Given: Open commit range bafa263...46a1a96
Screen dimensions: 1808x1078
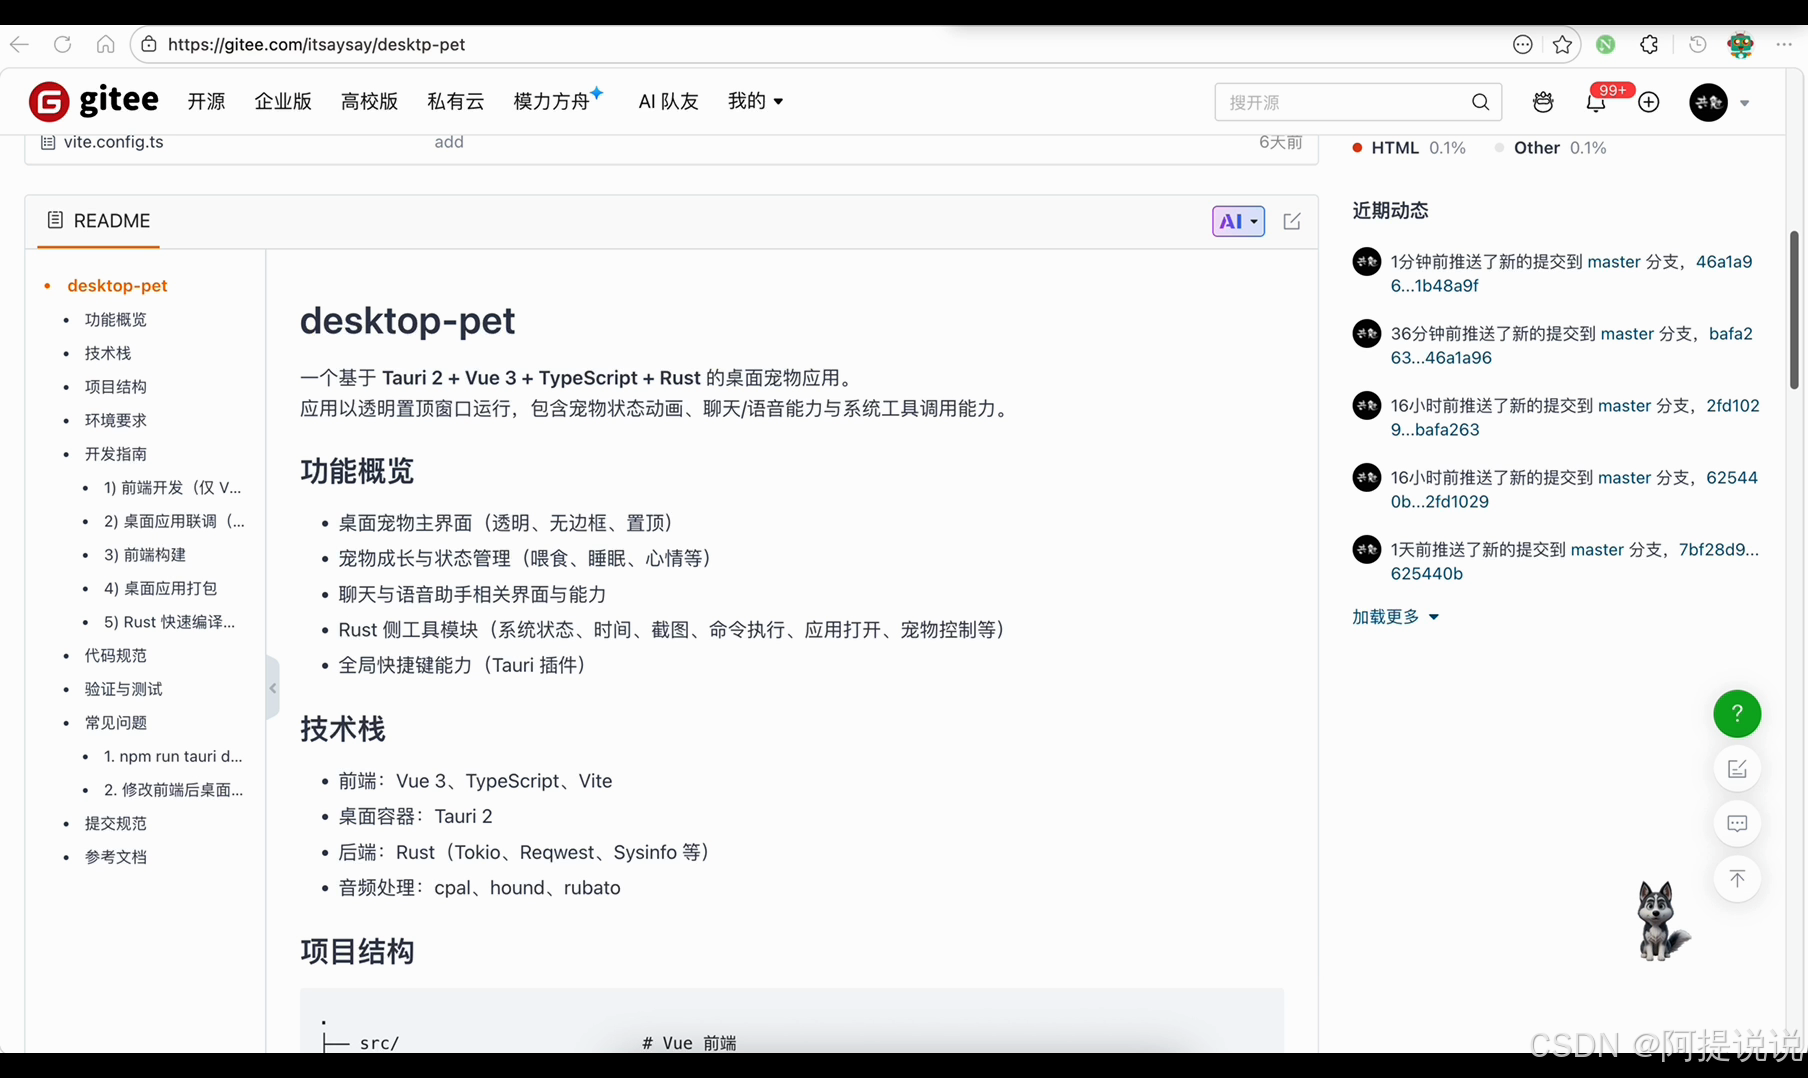Looking at the screenshot, I should point(1571,346).
